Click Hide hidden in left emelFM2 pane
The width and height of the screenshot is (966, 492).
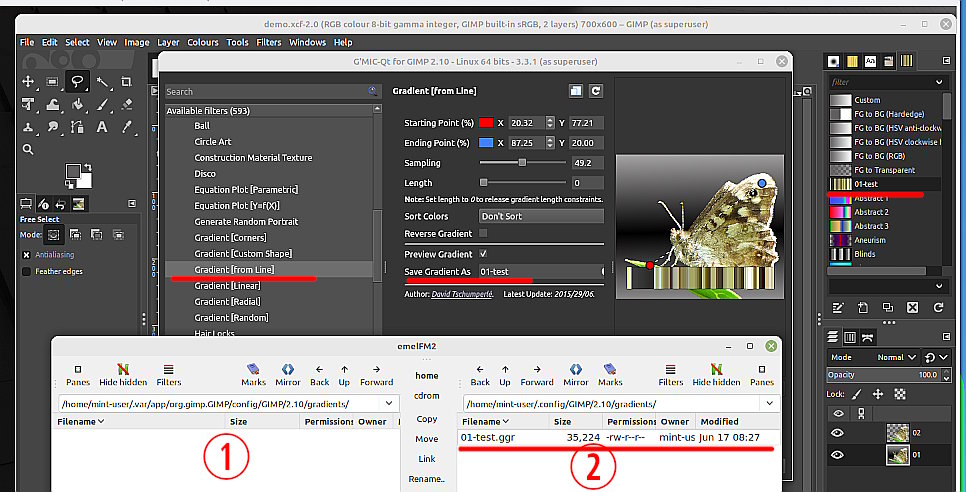pos(123,374)
